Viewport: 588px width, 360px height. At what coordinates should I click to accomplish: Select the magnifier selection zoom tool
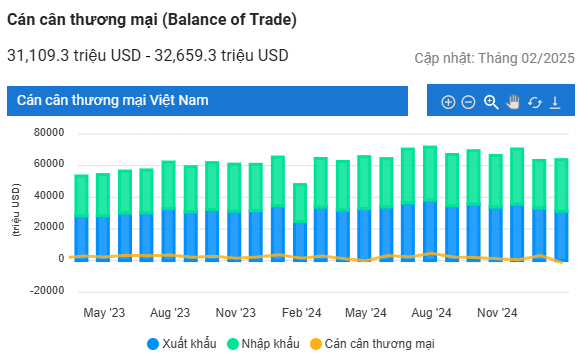click(491, 102)
